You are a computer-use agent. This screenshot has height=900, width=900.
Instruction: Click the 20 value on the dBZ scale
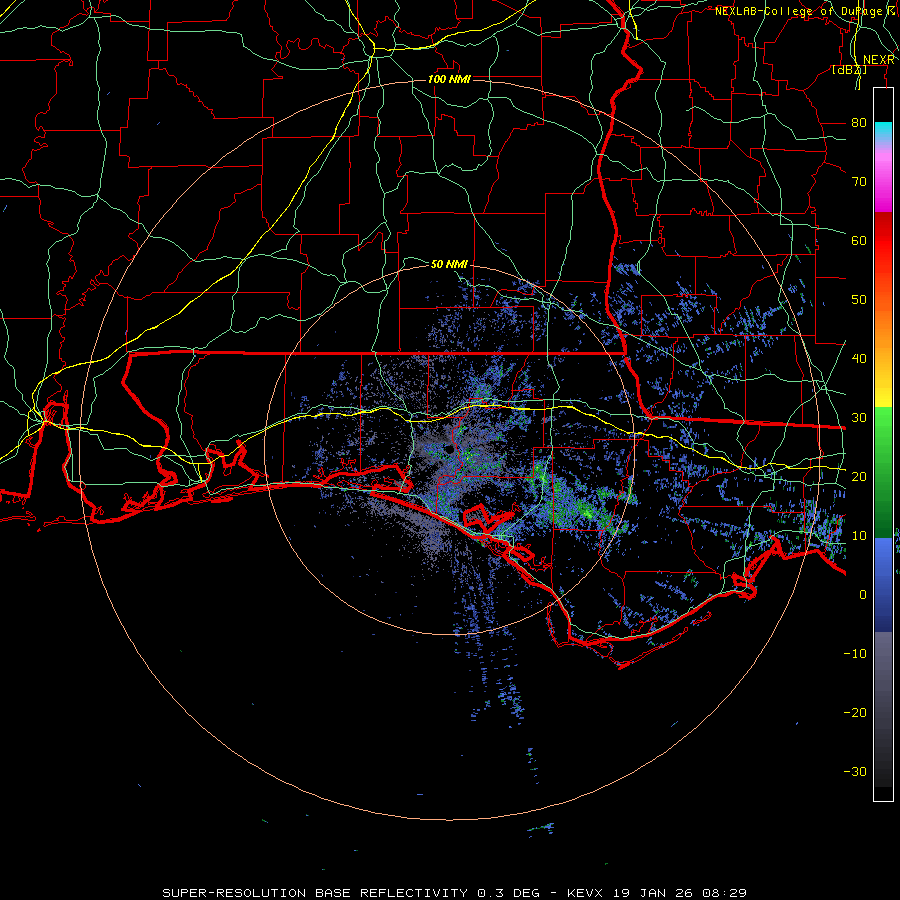click(859, 477)
